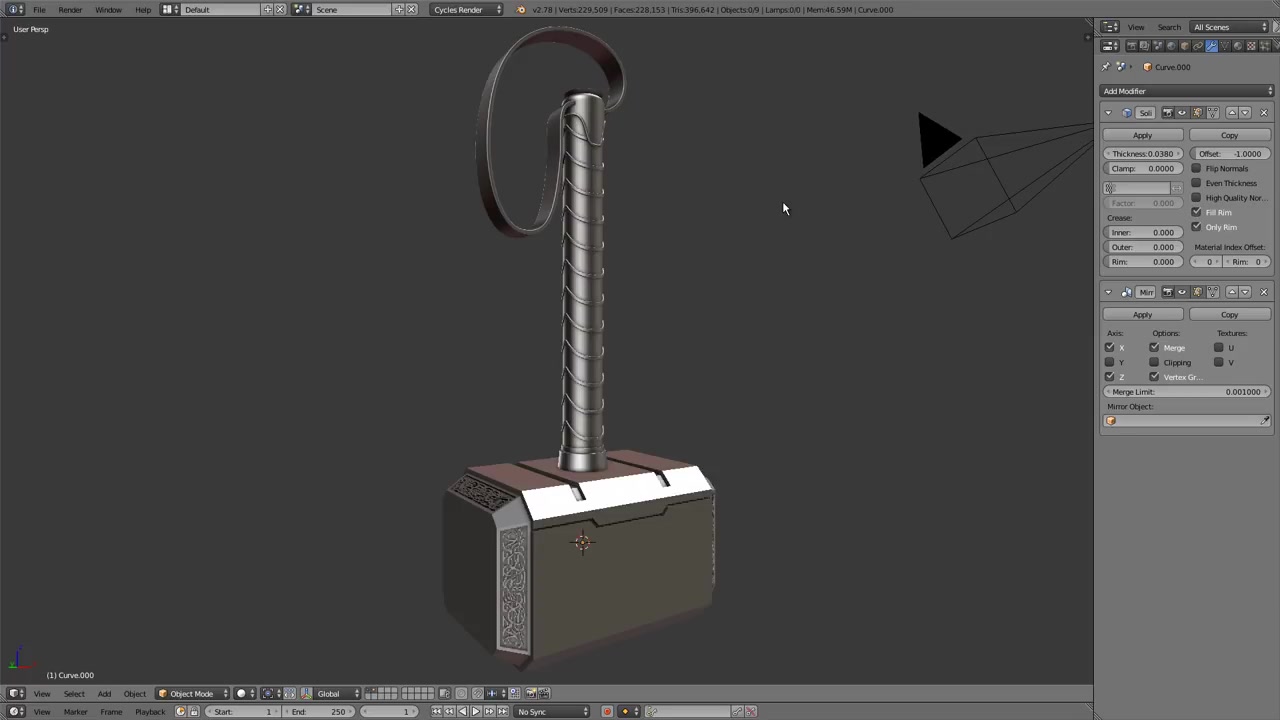This screenshot has width=1280, height=720.
Task: Open the All Scenes outliner filter dropdown
Action: pos(1229,27)
